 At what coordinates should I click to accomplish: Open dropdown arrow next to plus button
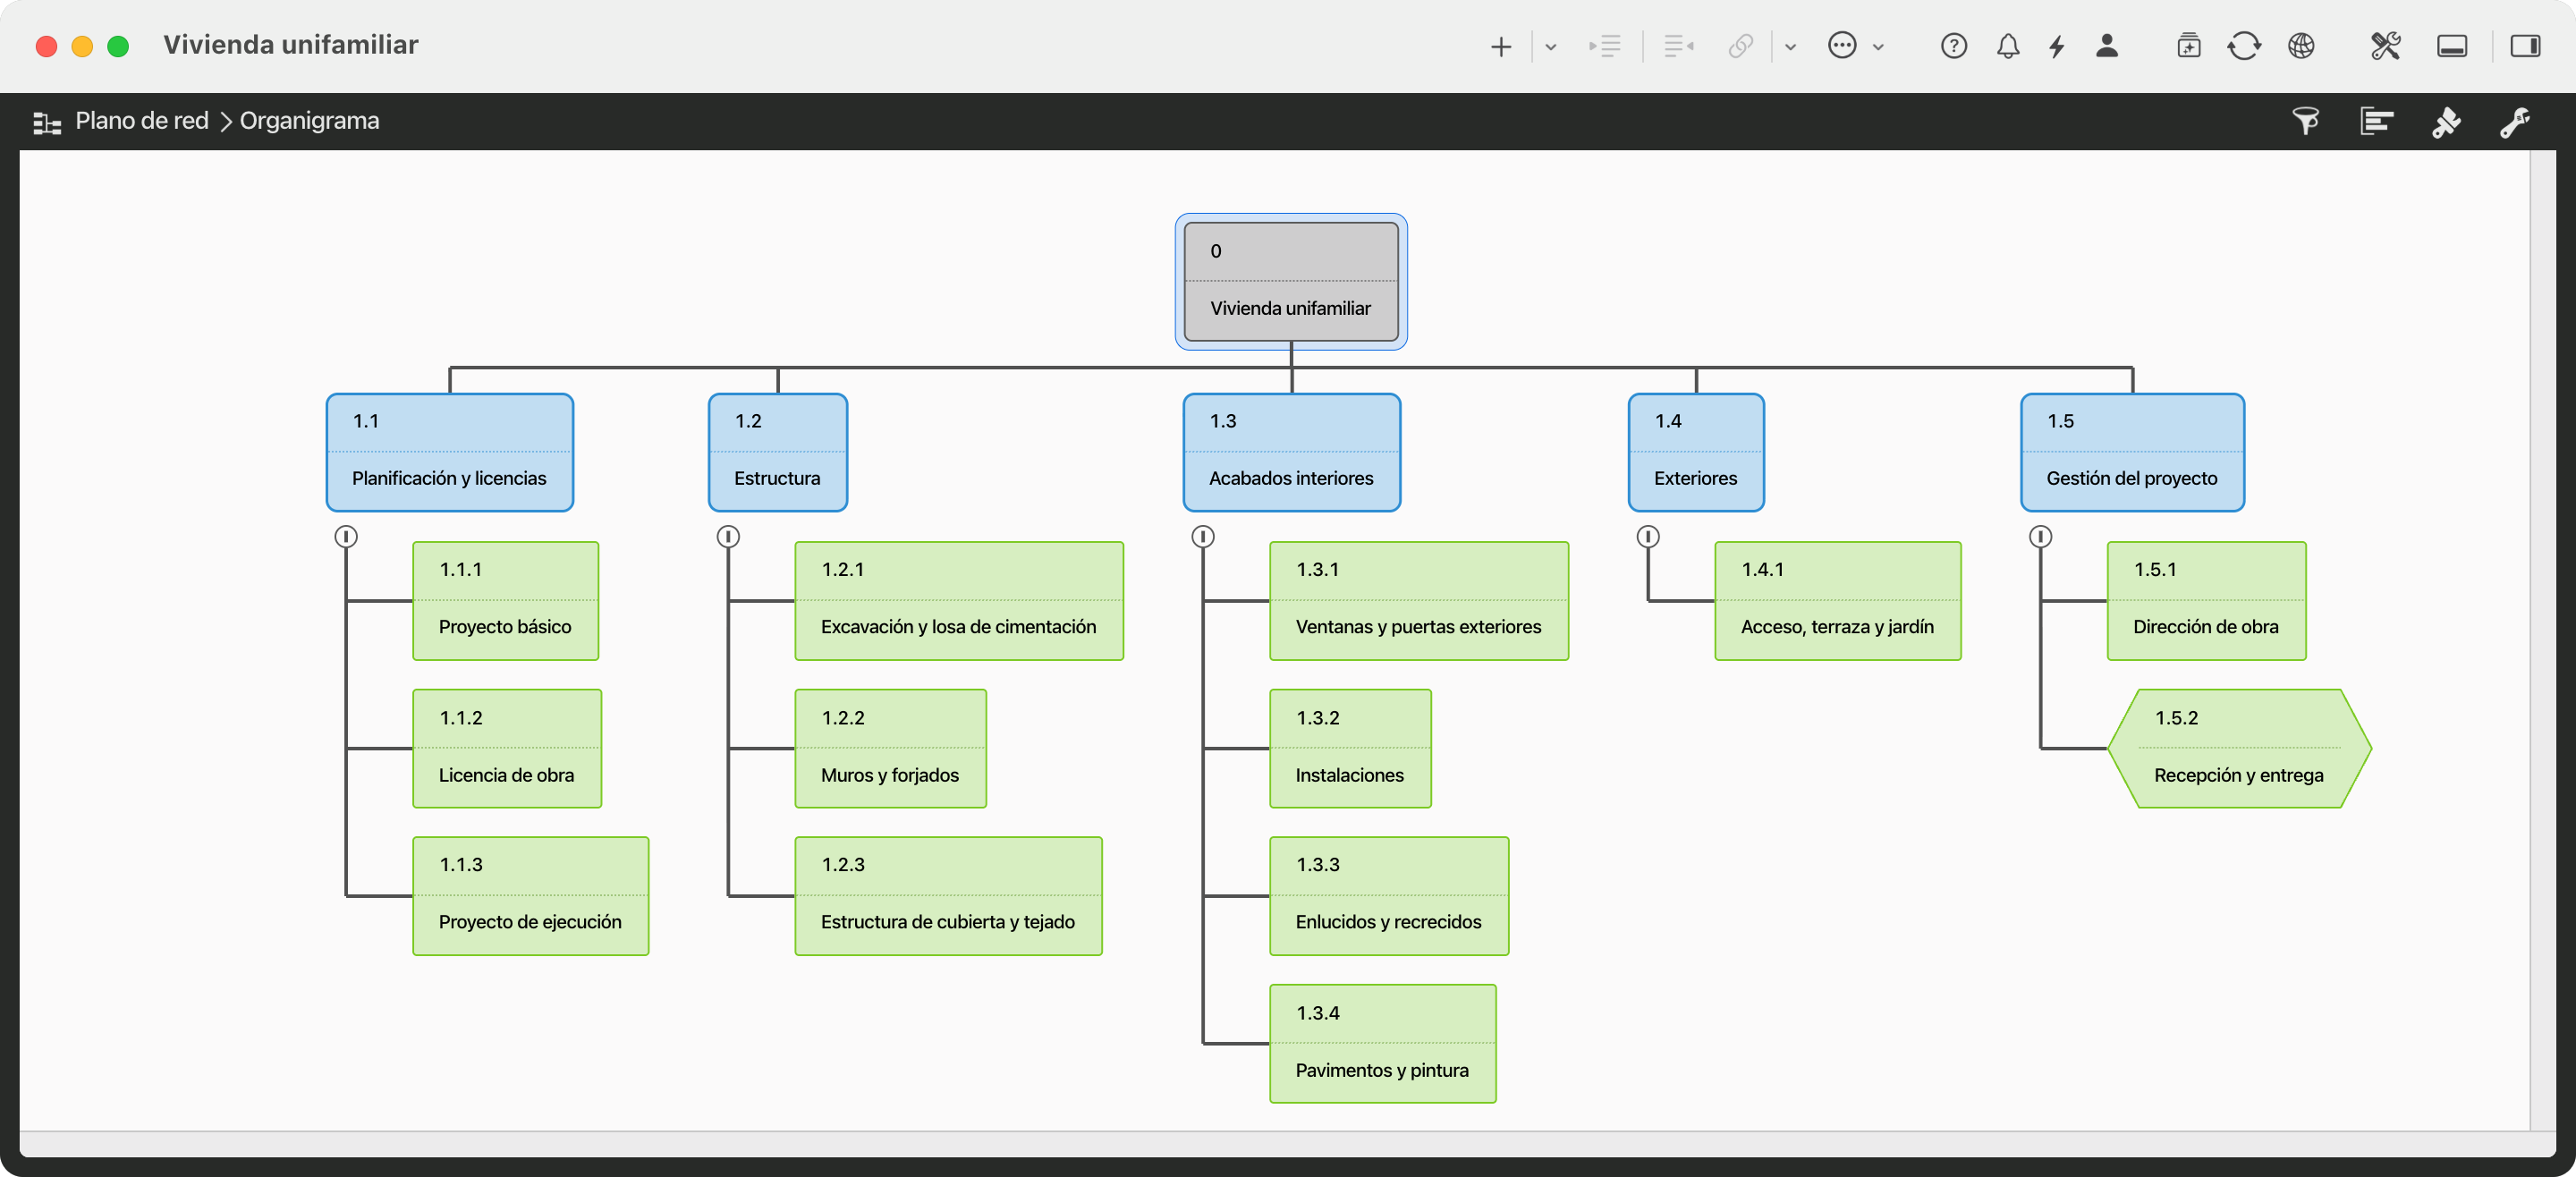(1550, 46)
